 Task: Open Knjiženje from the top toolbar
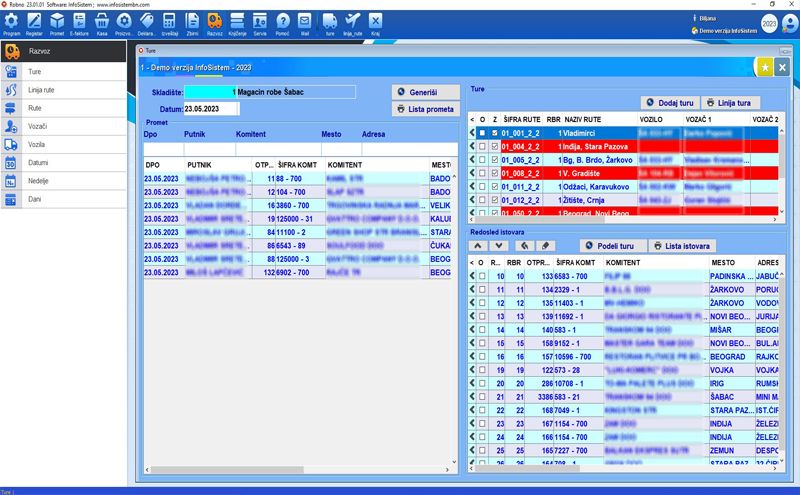[237, 24]
